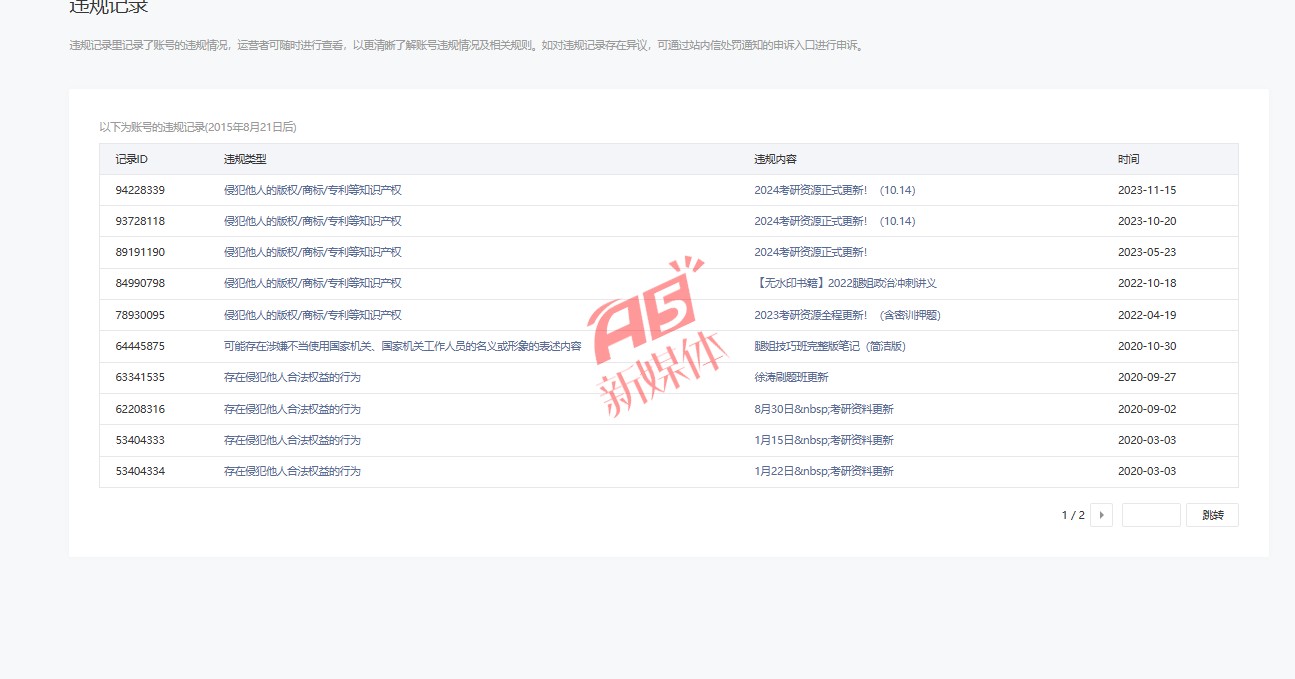
Task: Open 徐涛刷题班更新 content link
Action: click(x=791, y=377)
